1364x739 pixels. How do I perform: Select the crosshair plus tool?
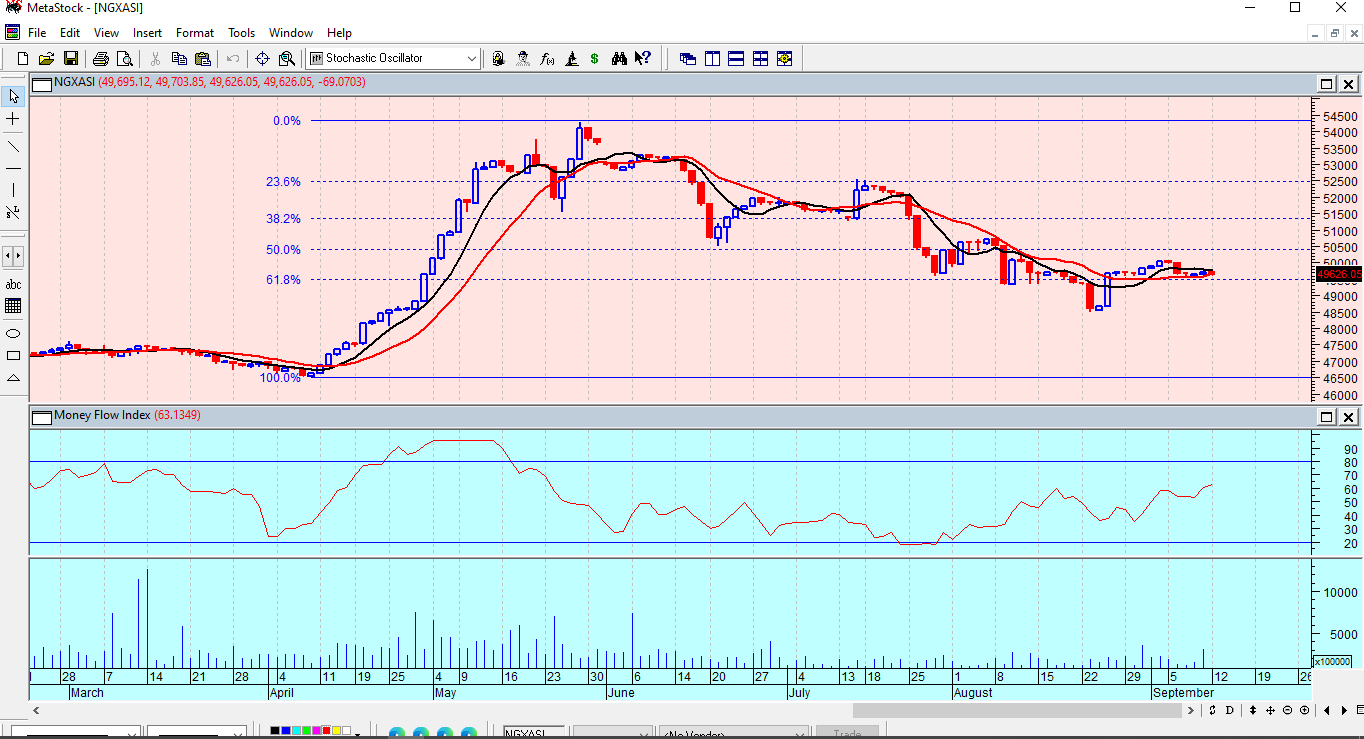coord(13,119)
